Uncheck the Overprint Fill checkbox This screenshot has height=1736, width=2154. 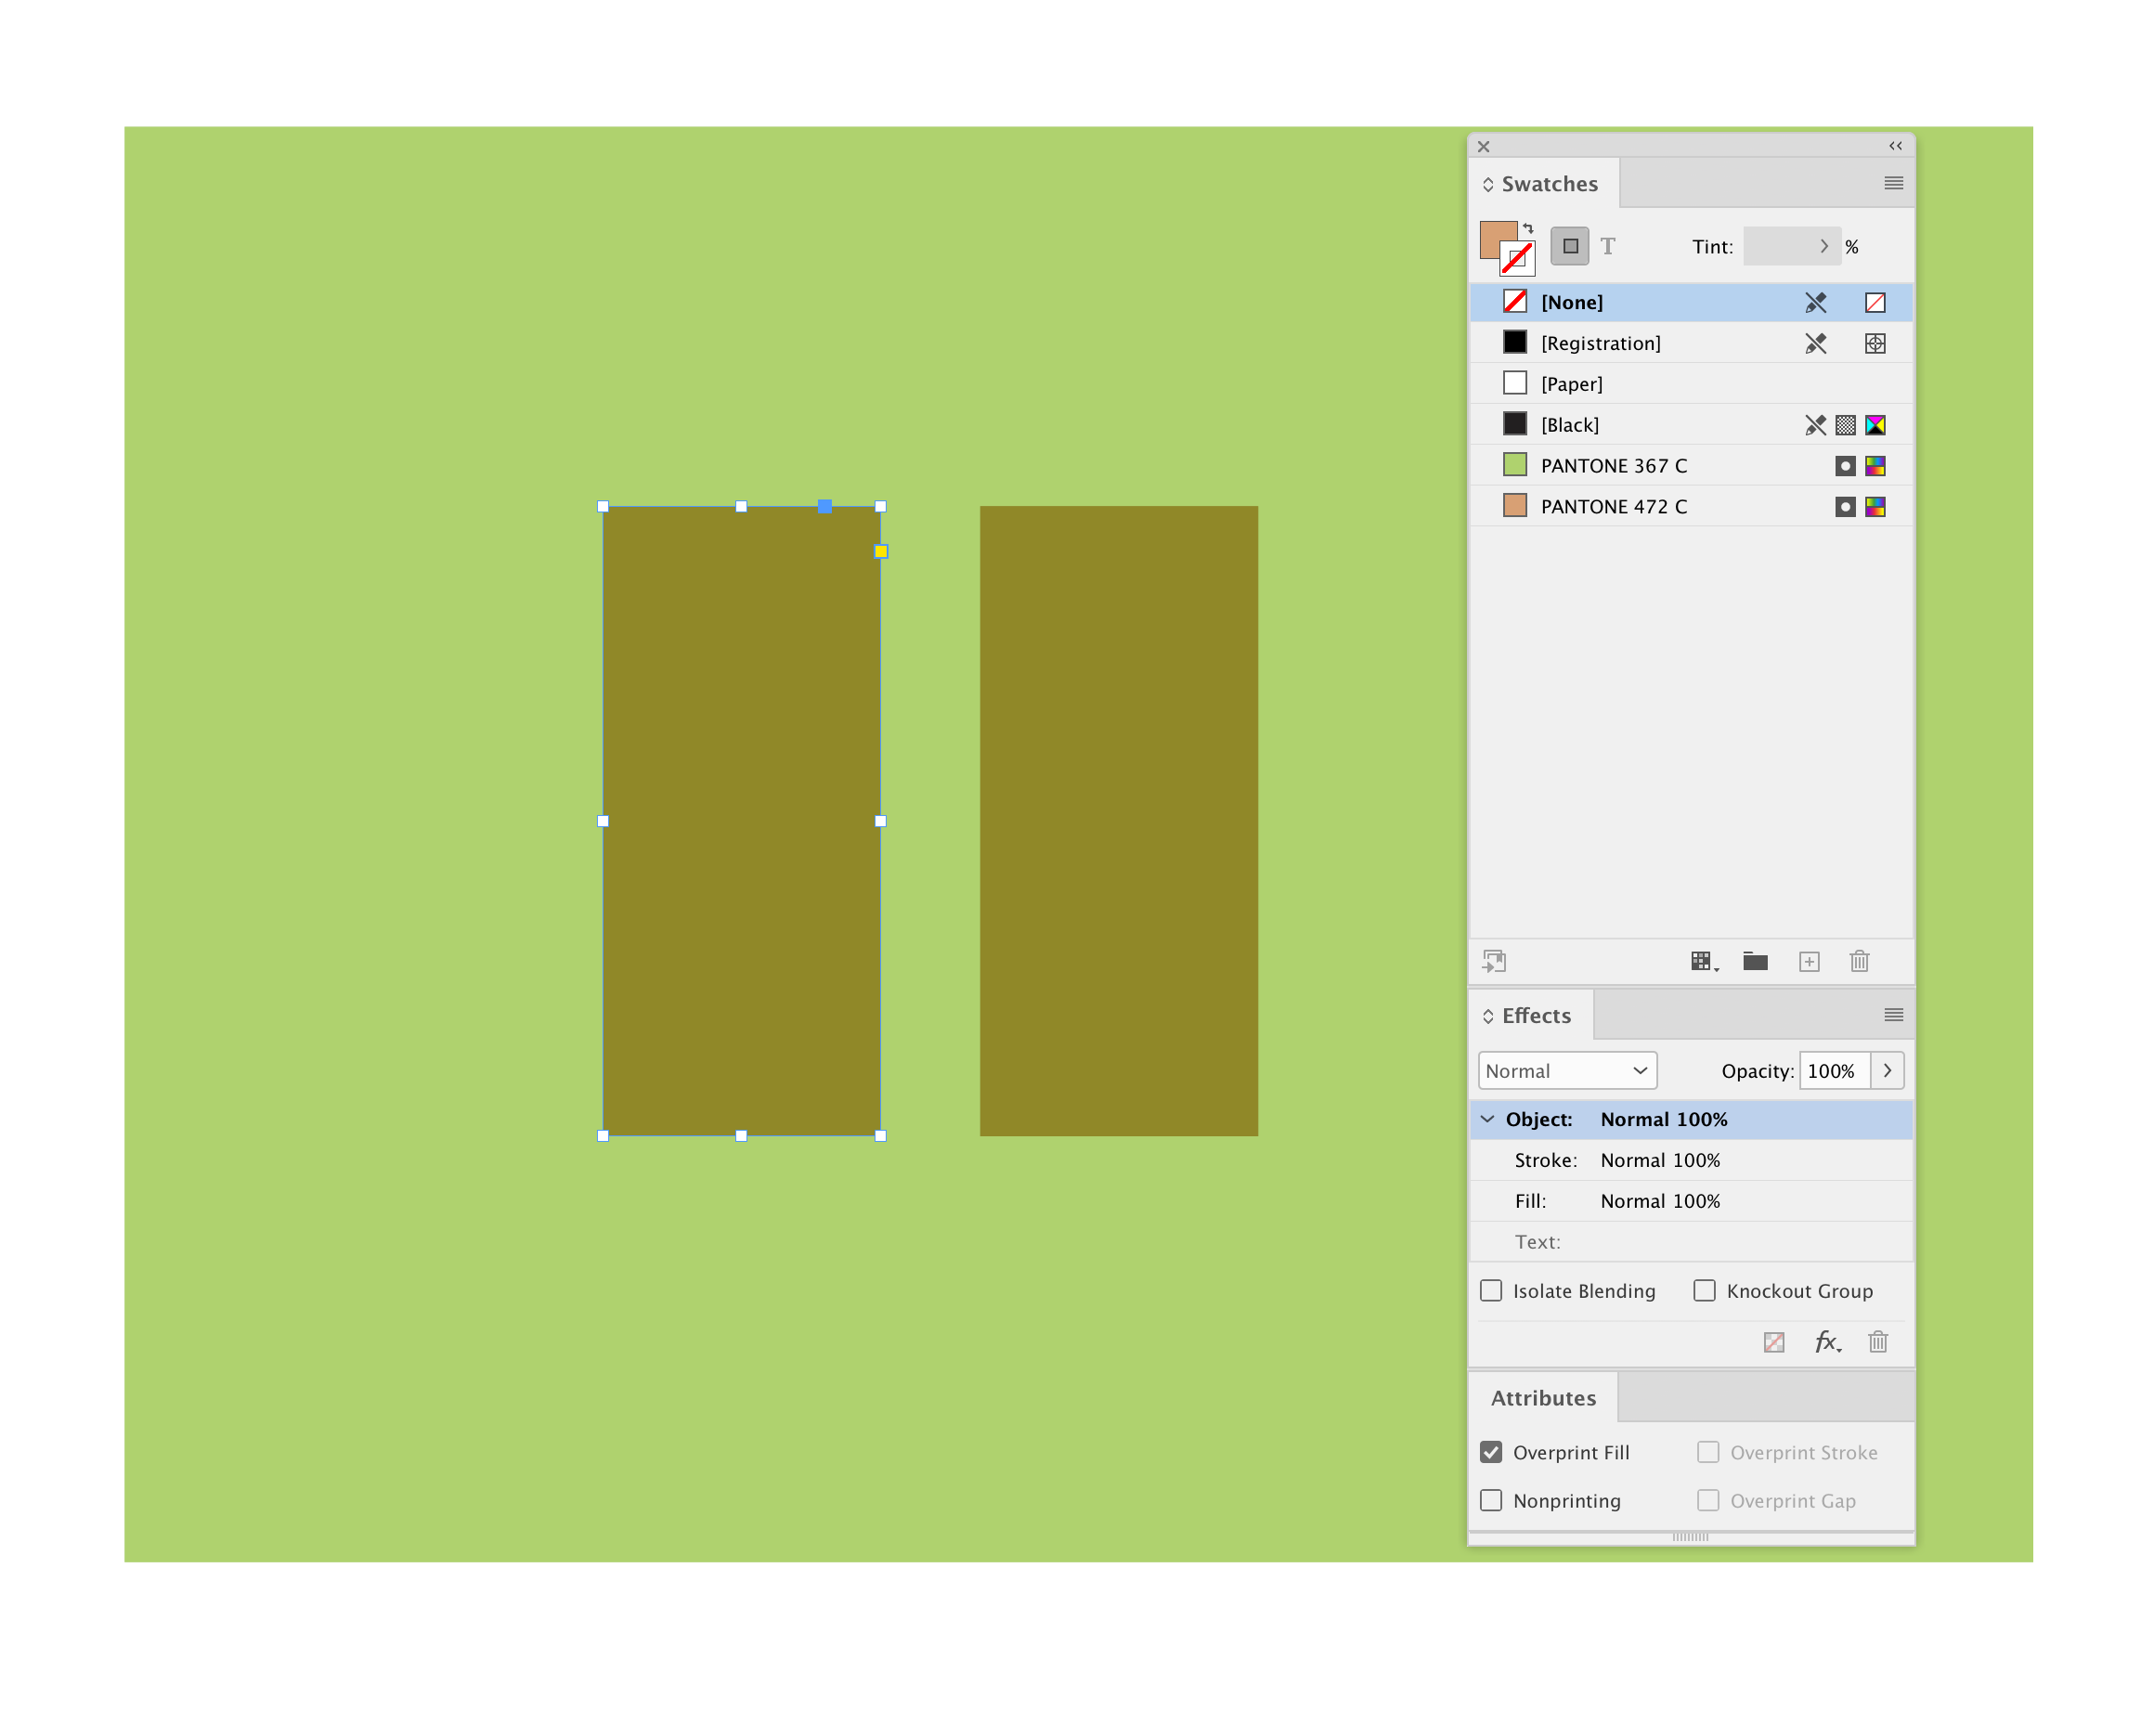(x=1491, y=1451)
